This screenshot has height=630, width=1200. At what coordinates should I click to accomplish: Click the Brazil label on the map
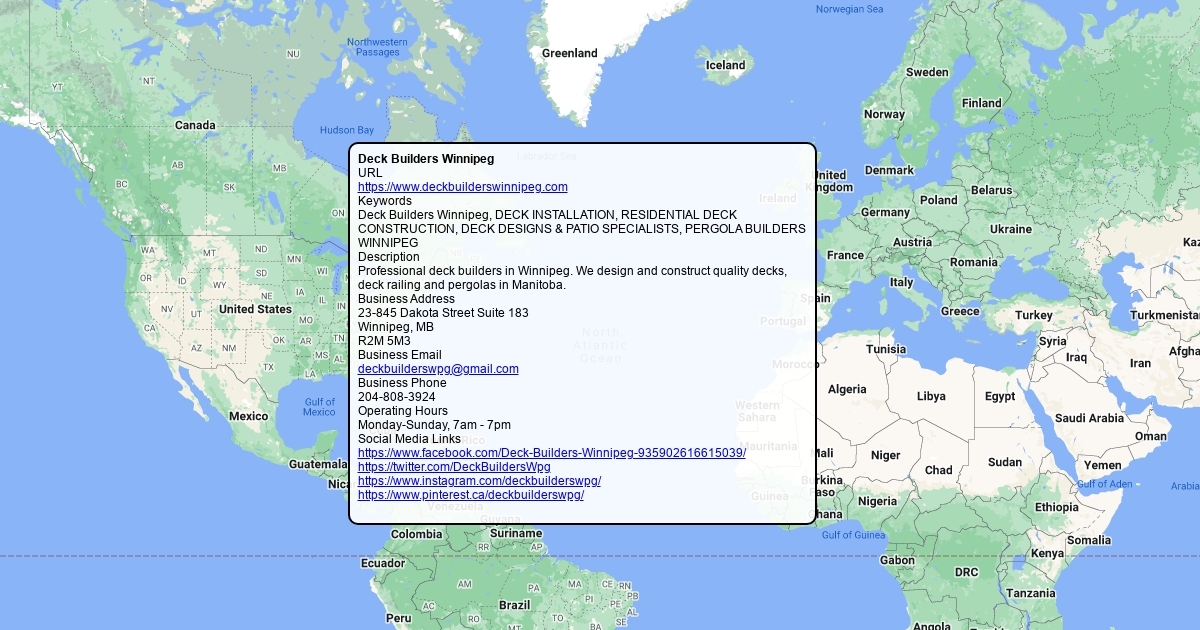[x=514, y=605]
